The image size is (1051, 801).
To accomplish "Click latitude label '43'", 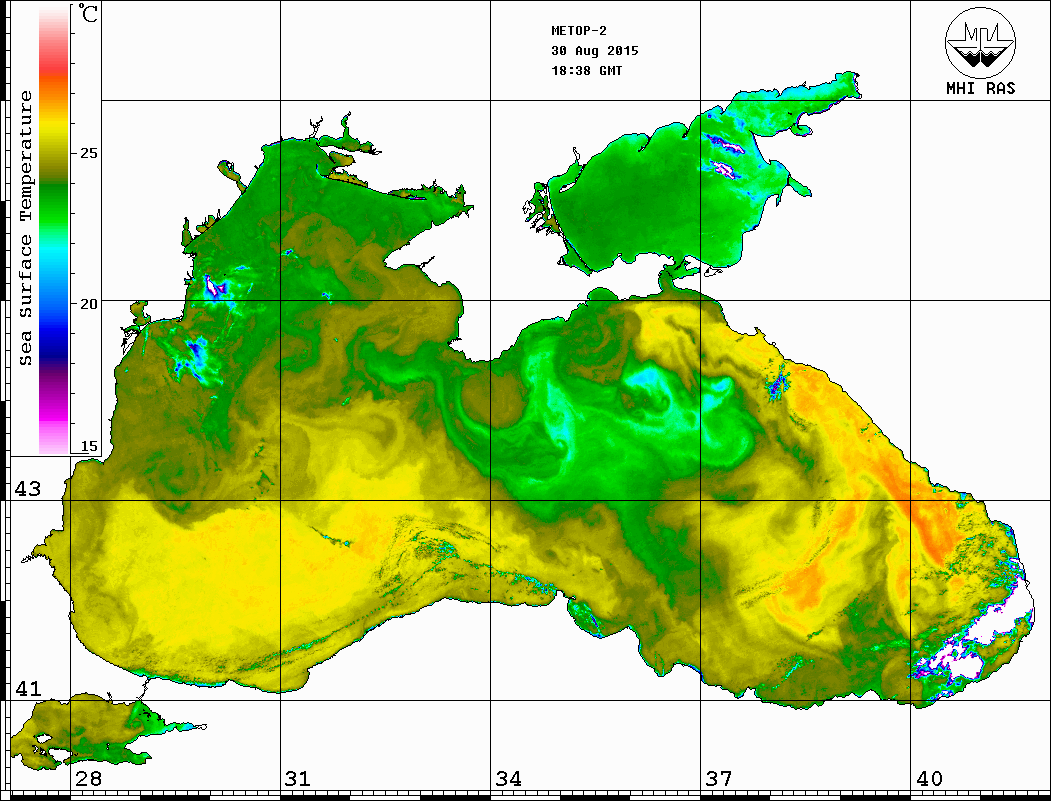I will pyautogui.click(x=28, y=489).
